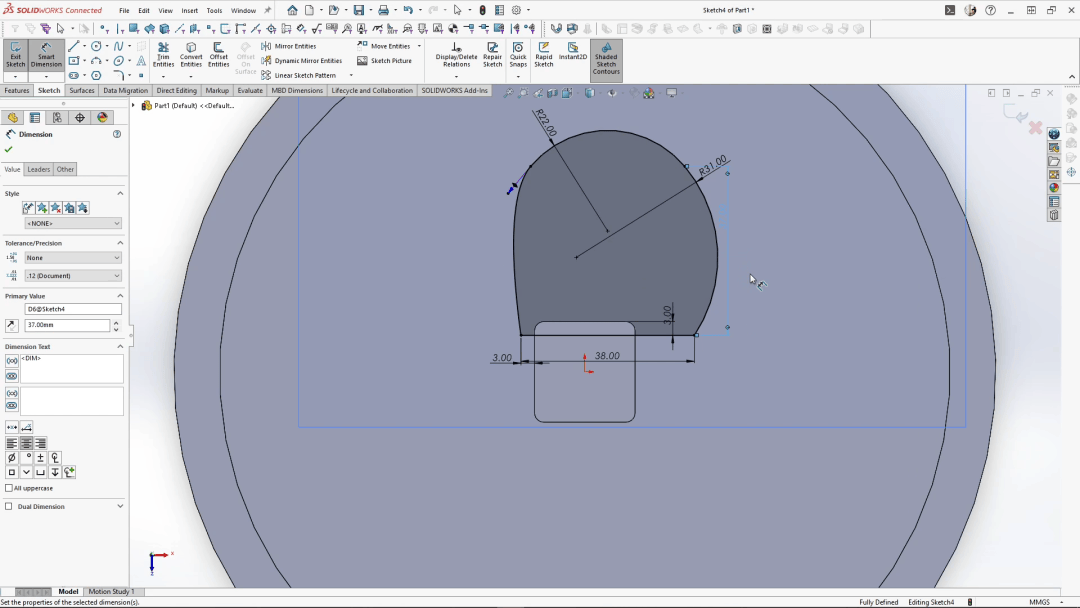Click the Repair Sketch icon
The height and width of the screenshot is (608, 1080).
(492, 55)
